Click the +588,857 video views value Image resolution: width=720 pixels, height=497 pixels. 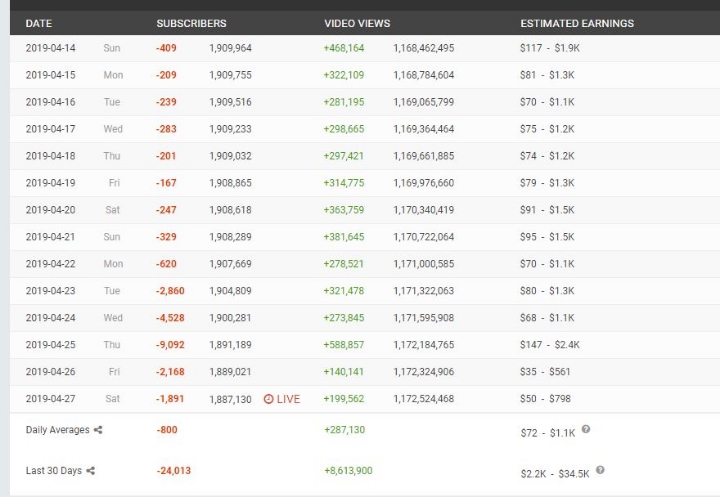343,345
